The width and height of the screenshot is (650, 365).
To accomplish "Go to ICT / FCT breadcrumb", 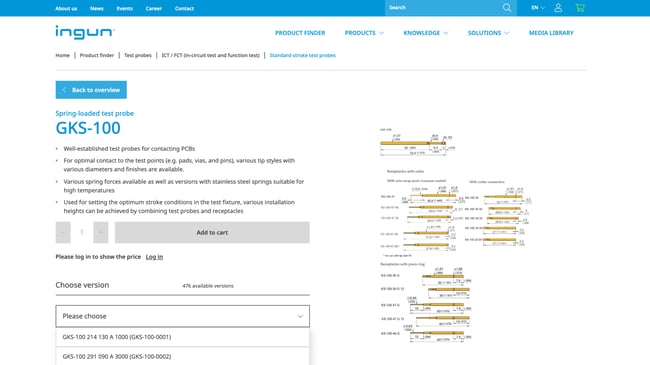I will 211,55.
